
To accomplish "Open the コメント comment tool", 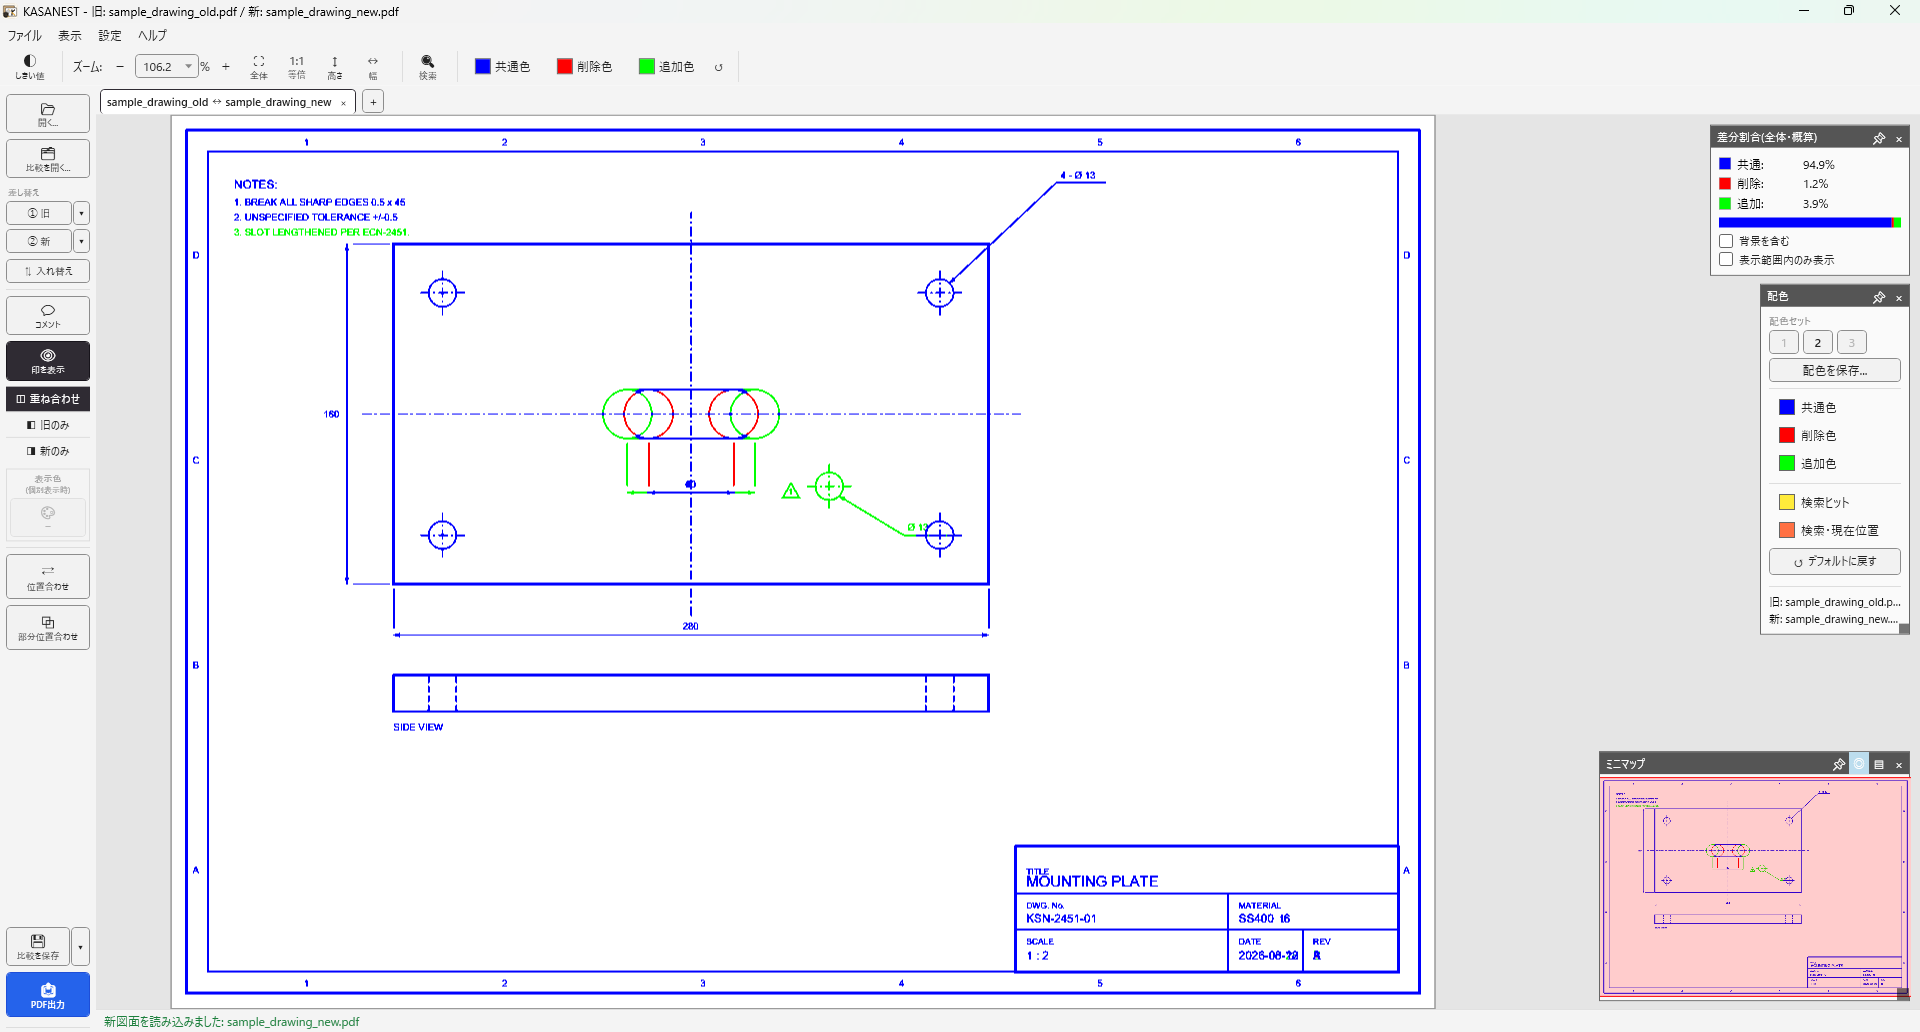I will 48,316.
